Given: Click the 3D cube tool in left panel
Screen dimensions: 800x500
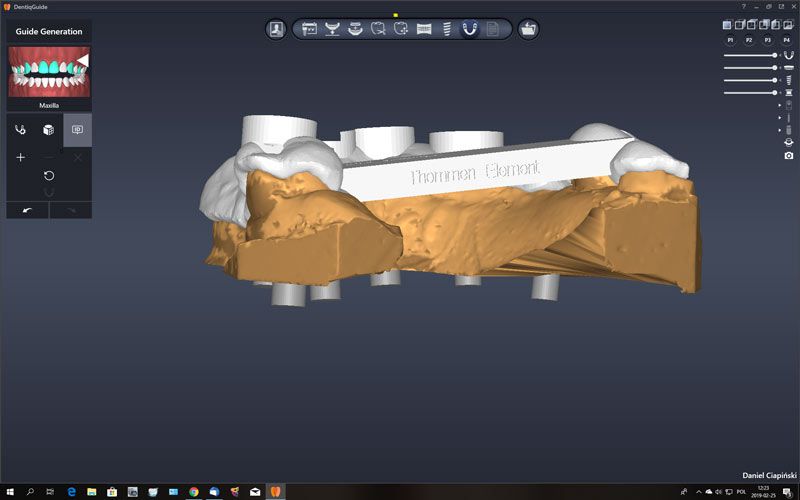Looking at the screenshot, I should (x=48, y=130).
